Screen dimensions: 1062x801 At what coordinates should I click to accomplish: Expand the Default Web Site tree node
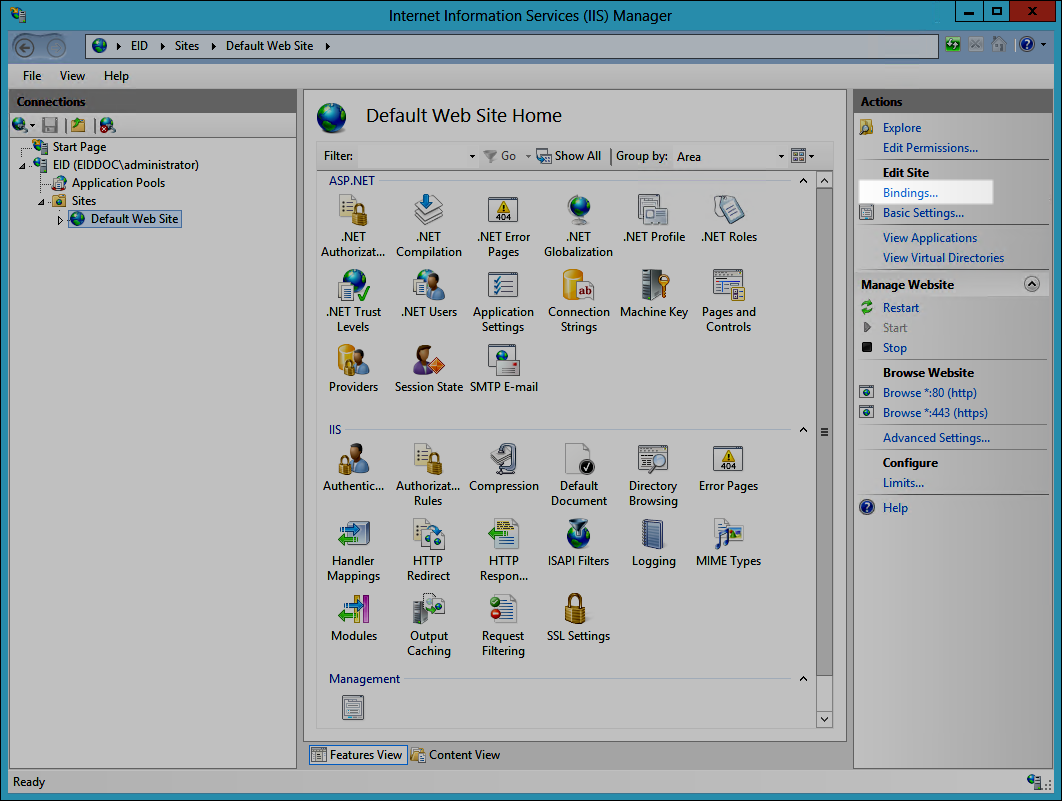pos(59,220)
